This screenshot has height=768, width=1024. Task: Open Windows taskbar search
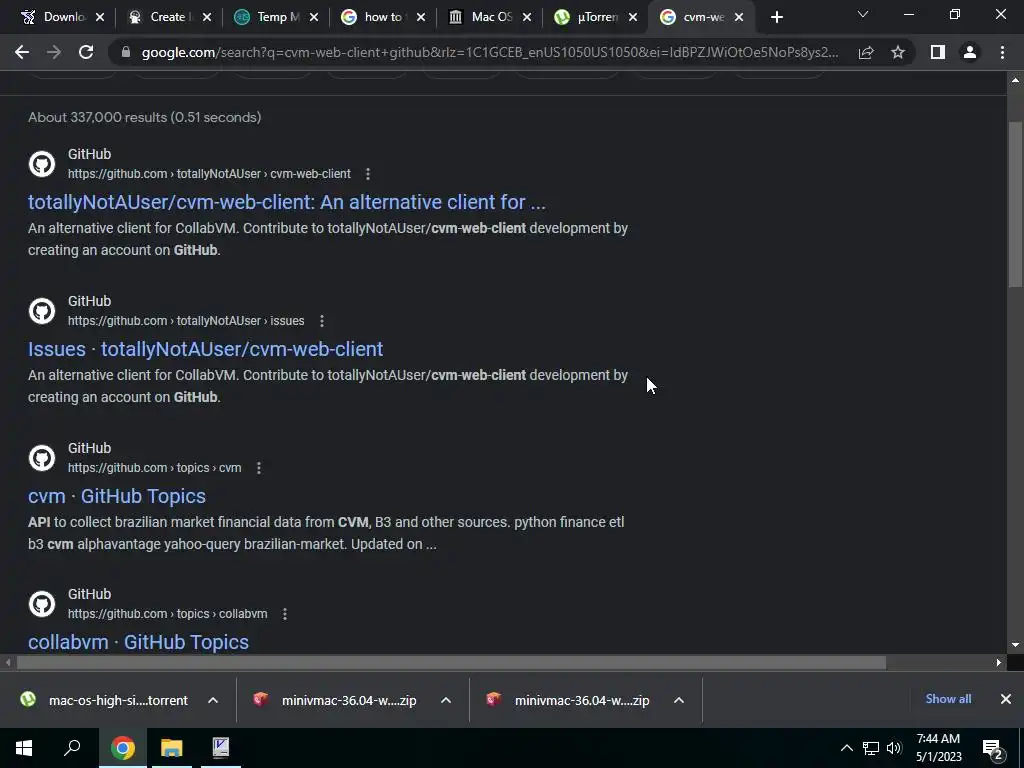[72, 748]
